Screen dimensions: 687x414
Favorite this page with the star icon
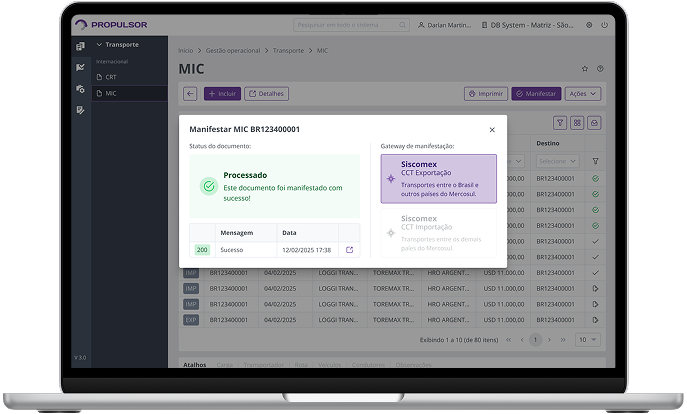click(x=585, y=69)
